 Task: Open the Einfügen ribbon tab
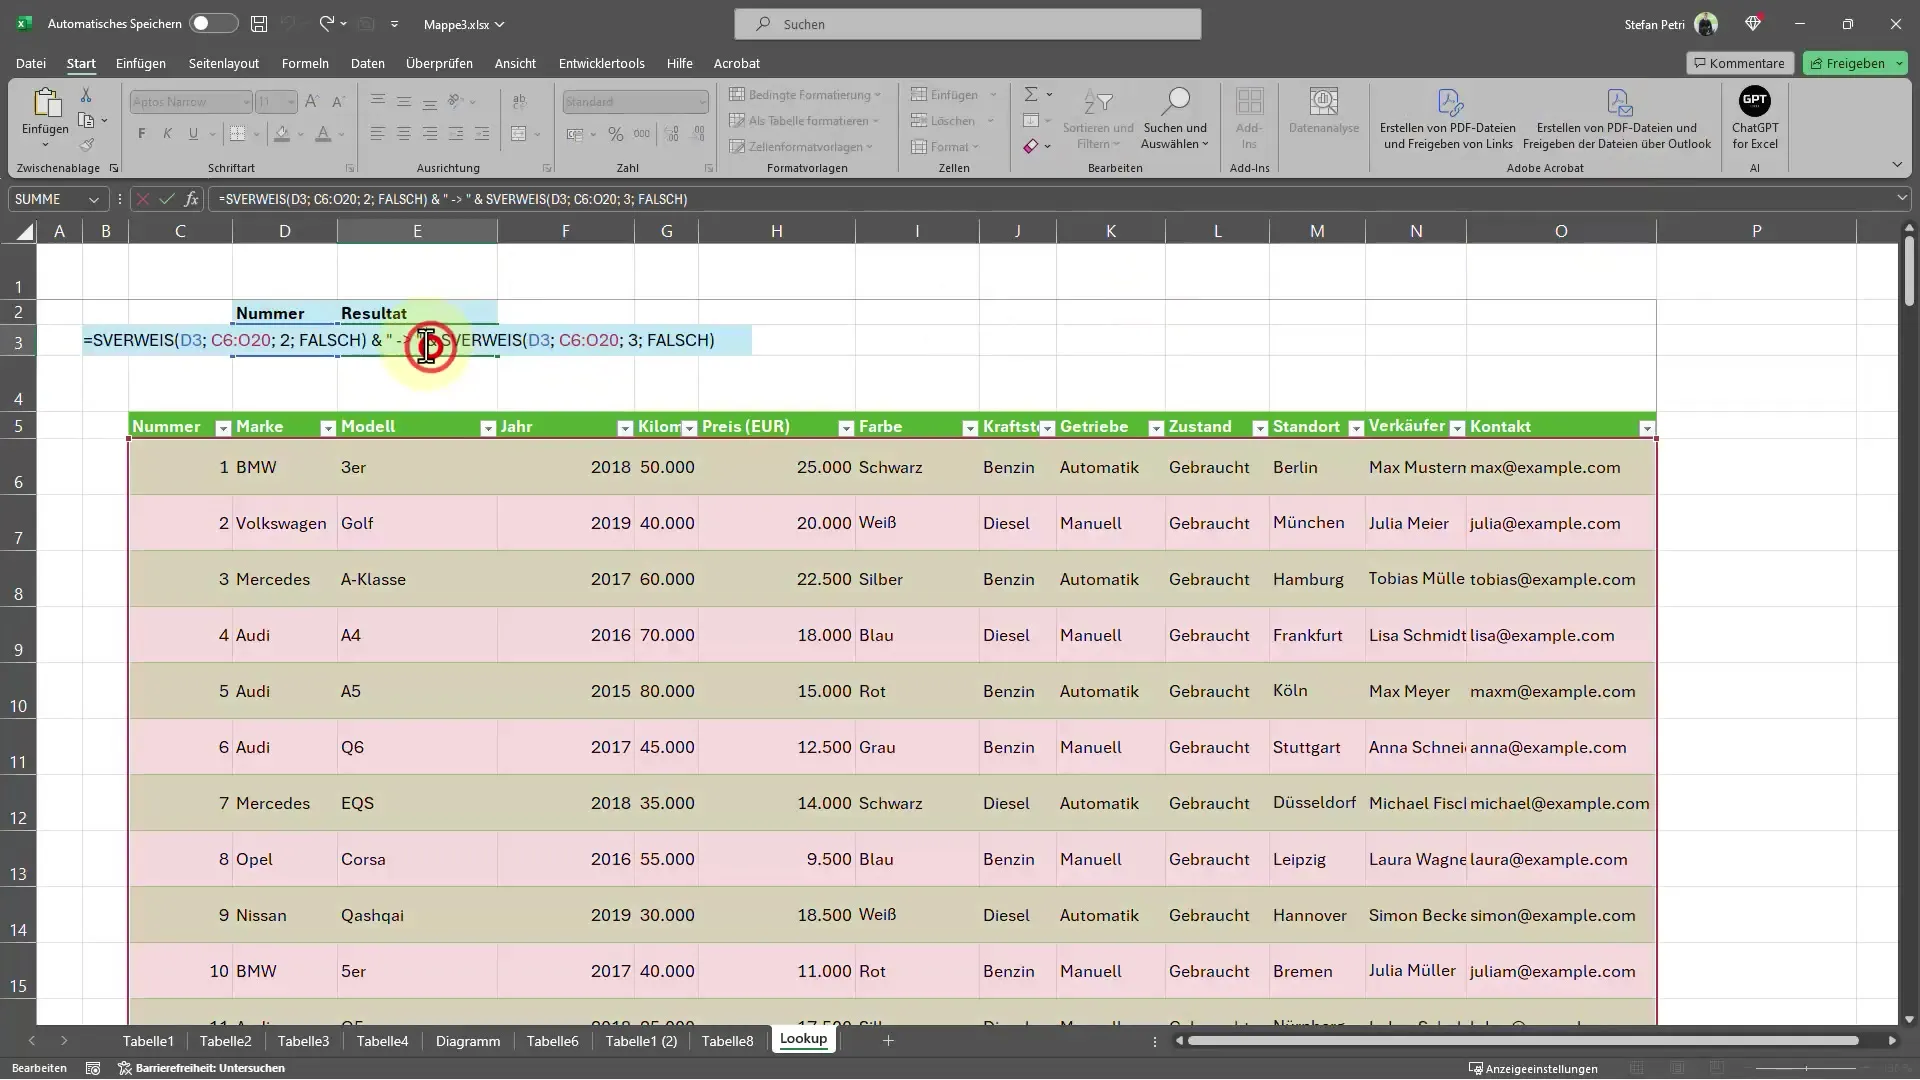pos(141,63)
